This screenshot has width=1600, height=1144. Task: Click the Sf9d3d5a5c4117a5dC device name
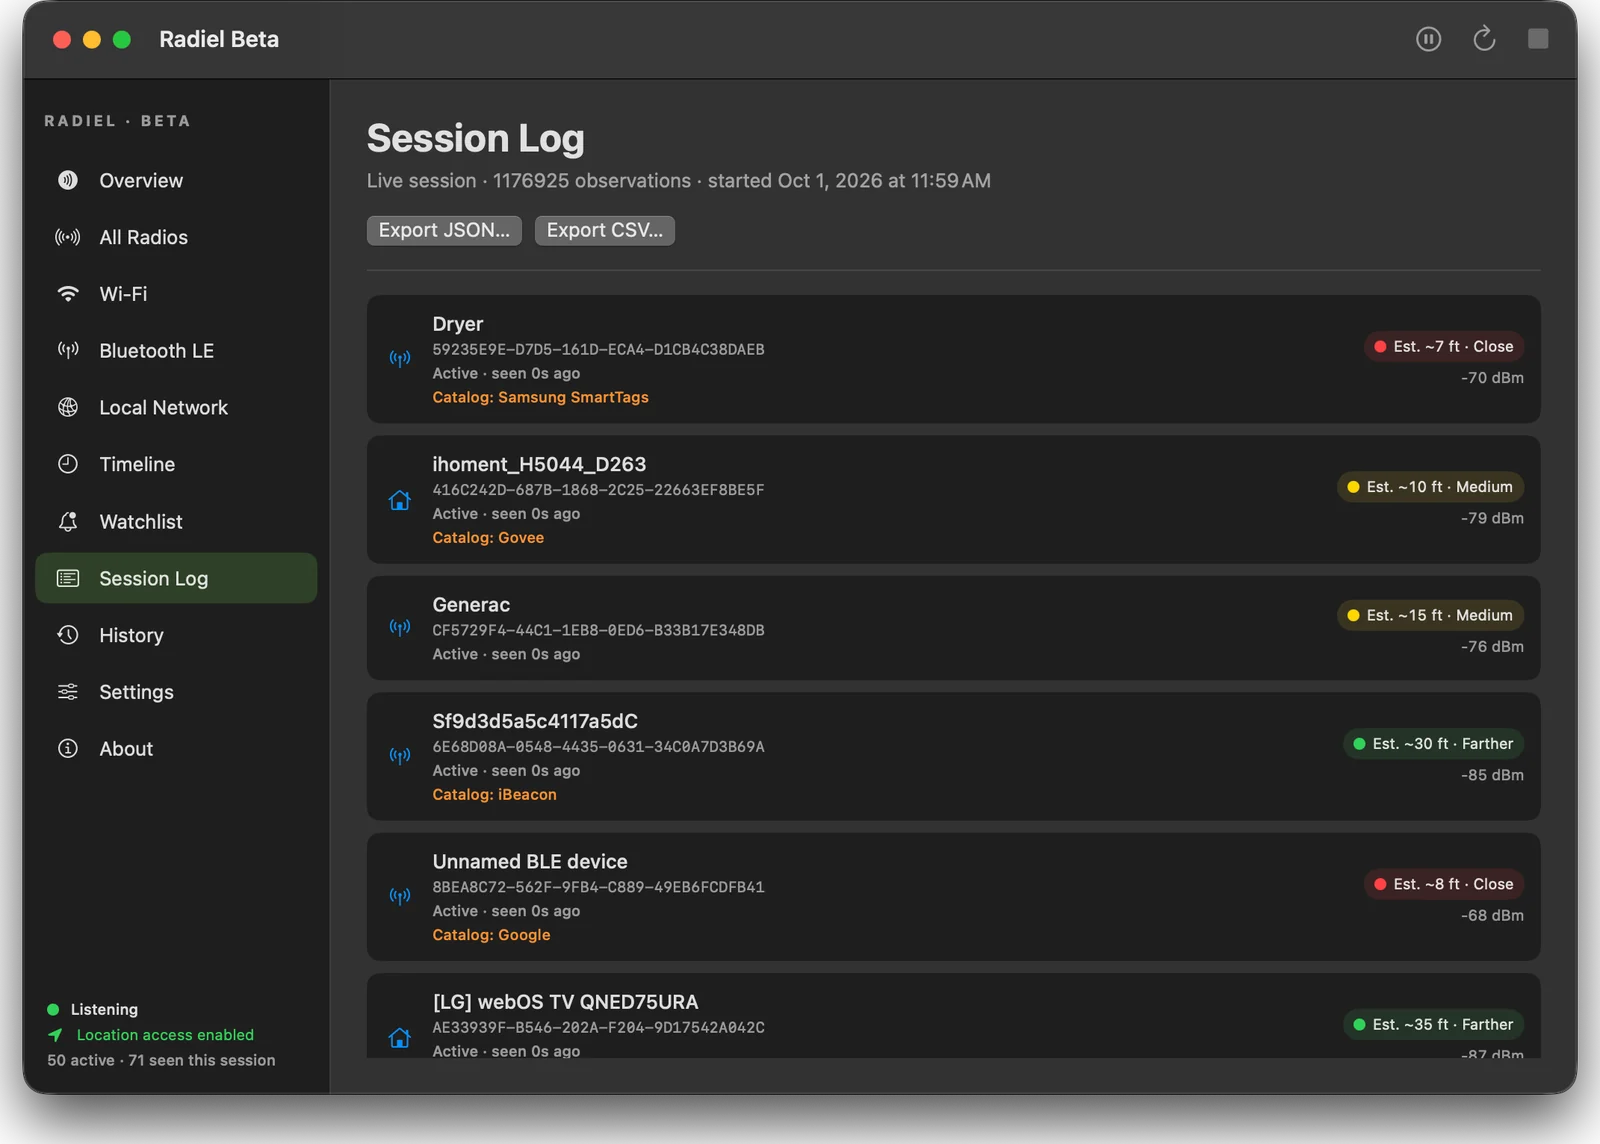tap(535, 721)
